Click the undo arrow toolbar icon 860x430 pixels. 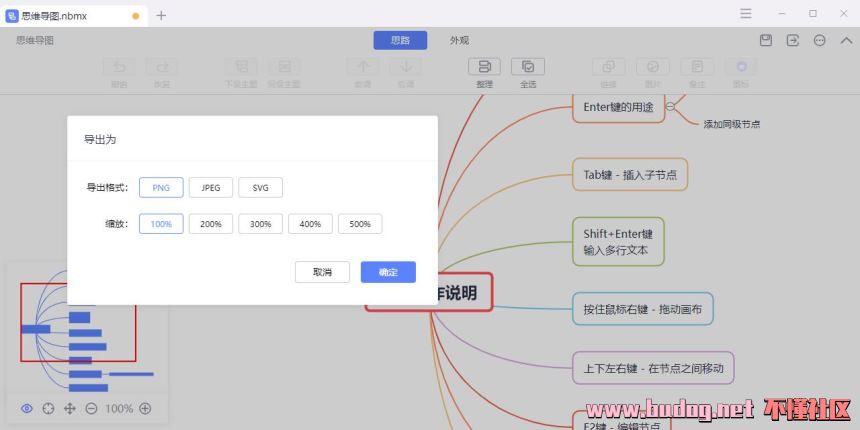point(118,67)
